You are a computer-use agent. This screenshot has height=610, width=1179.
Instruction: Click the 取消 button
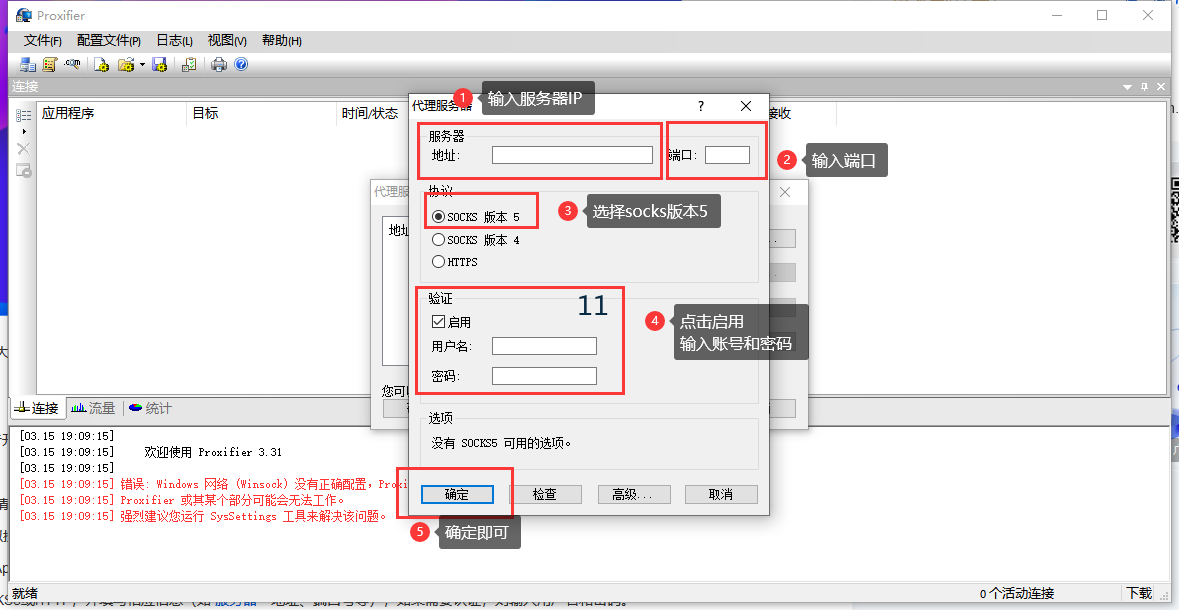(721, 494)
